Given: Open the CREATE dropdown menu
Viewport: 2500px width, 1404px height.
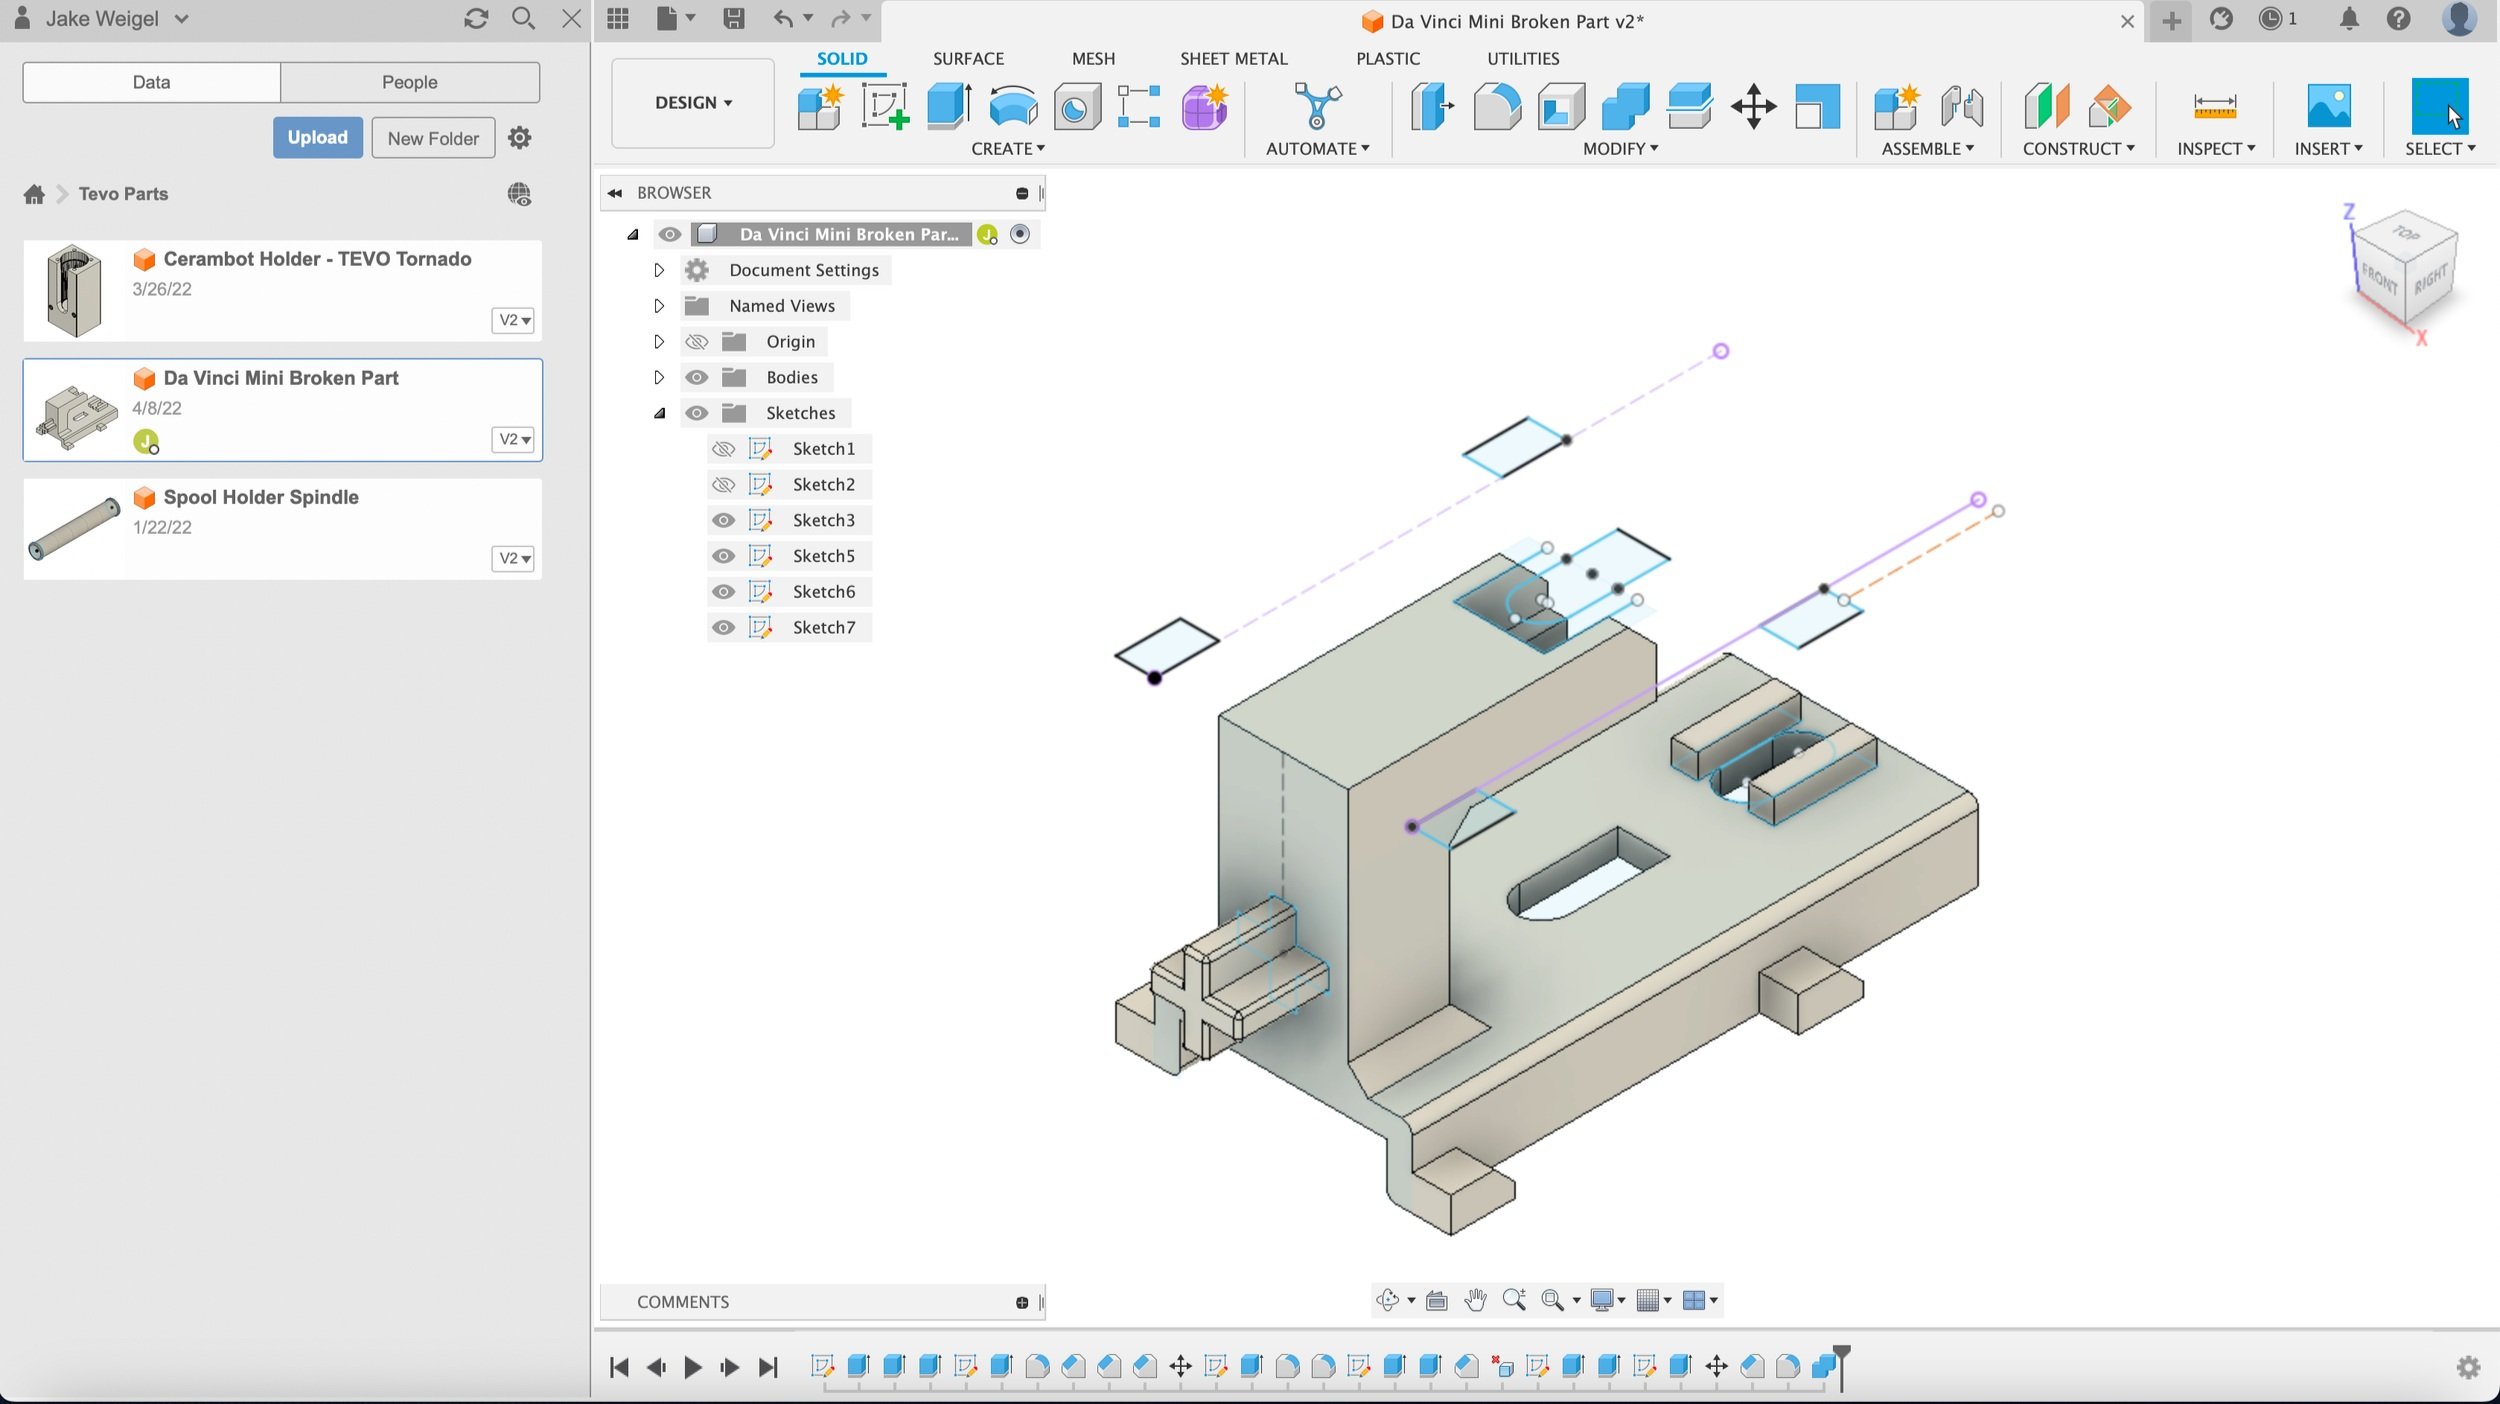Looking at the screenshot, I should click(x=1008, y=148).
